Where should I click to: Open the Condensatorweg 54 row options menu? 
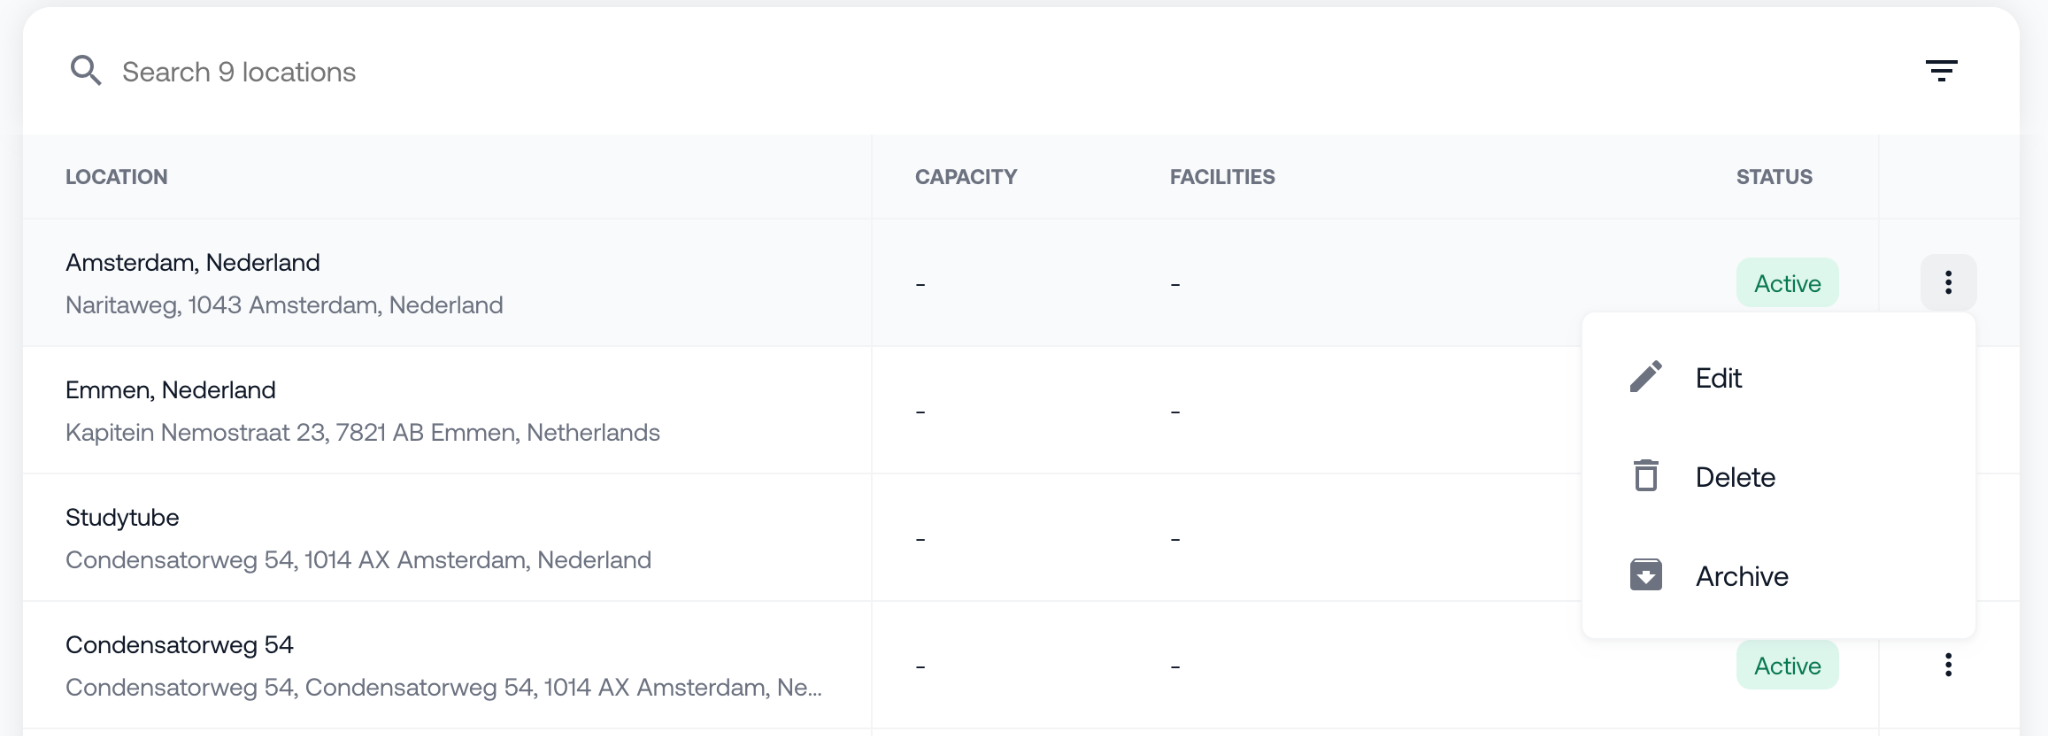pos(1948,665)
